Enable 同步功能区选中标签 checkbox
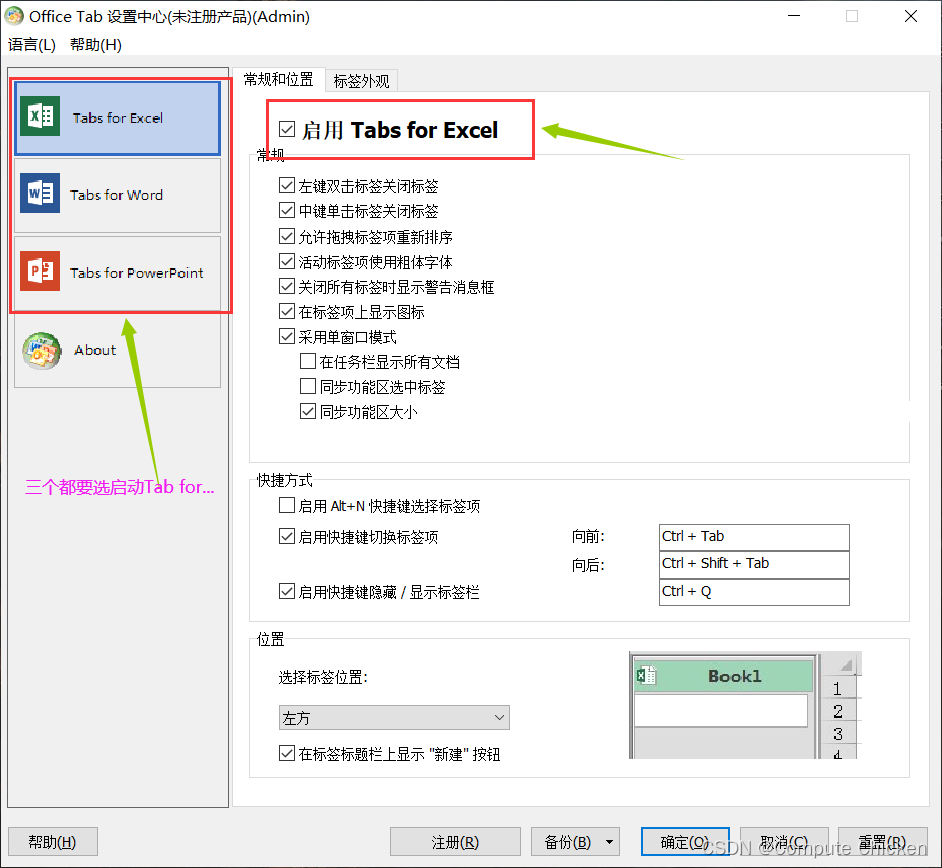The height and width of the screenshot is (868, 942). [x=308, y=386]
